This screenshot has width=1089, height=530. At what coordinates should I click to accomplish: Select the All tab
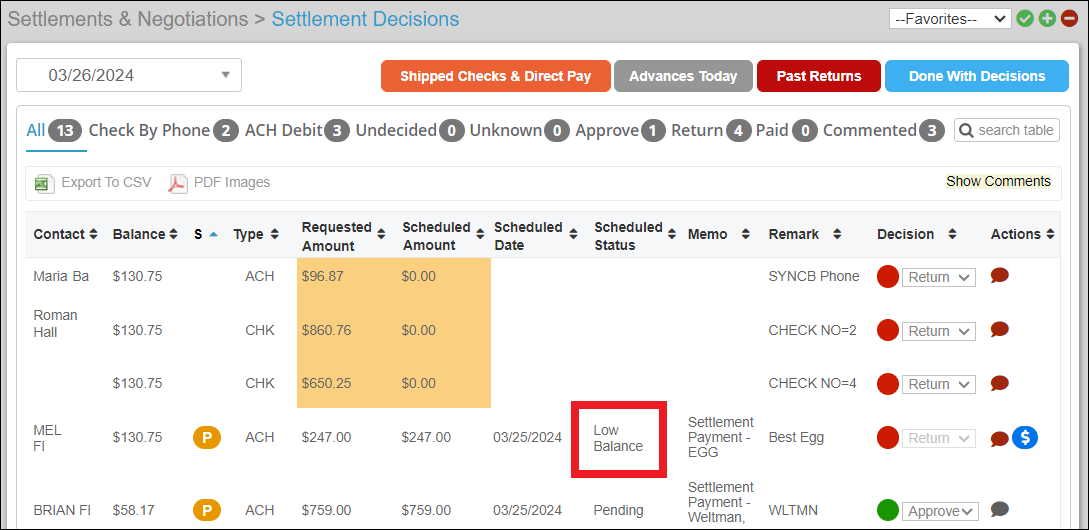[55, 131]
